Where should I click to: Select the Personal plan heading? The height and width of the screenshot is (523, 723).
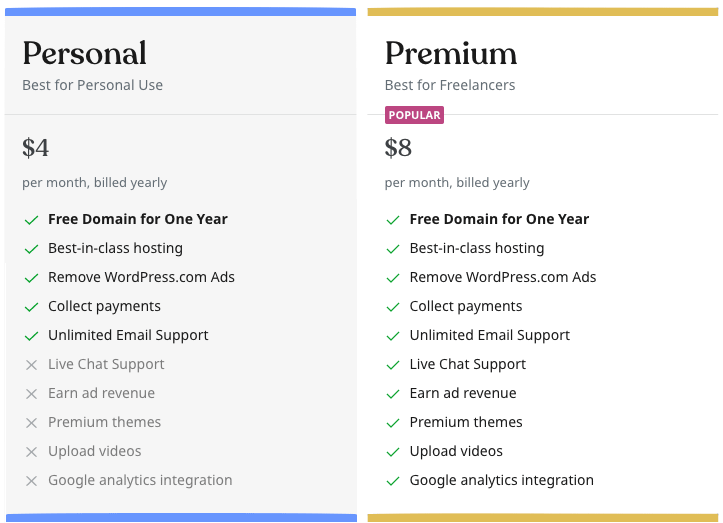coord(84,53)
